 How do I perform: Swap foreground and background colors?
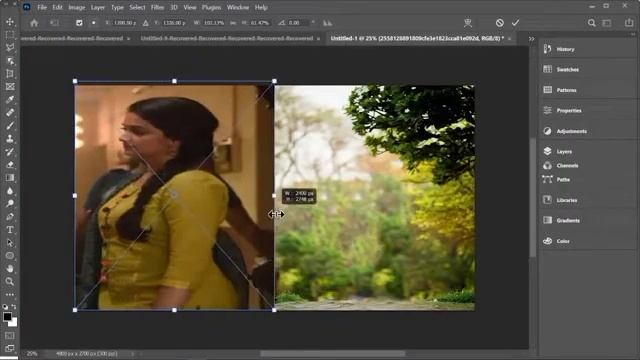click(x=14, y=307)
